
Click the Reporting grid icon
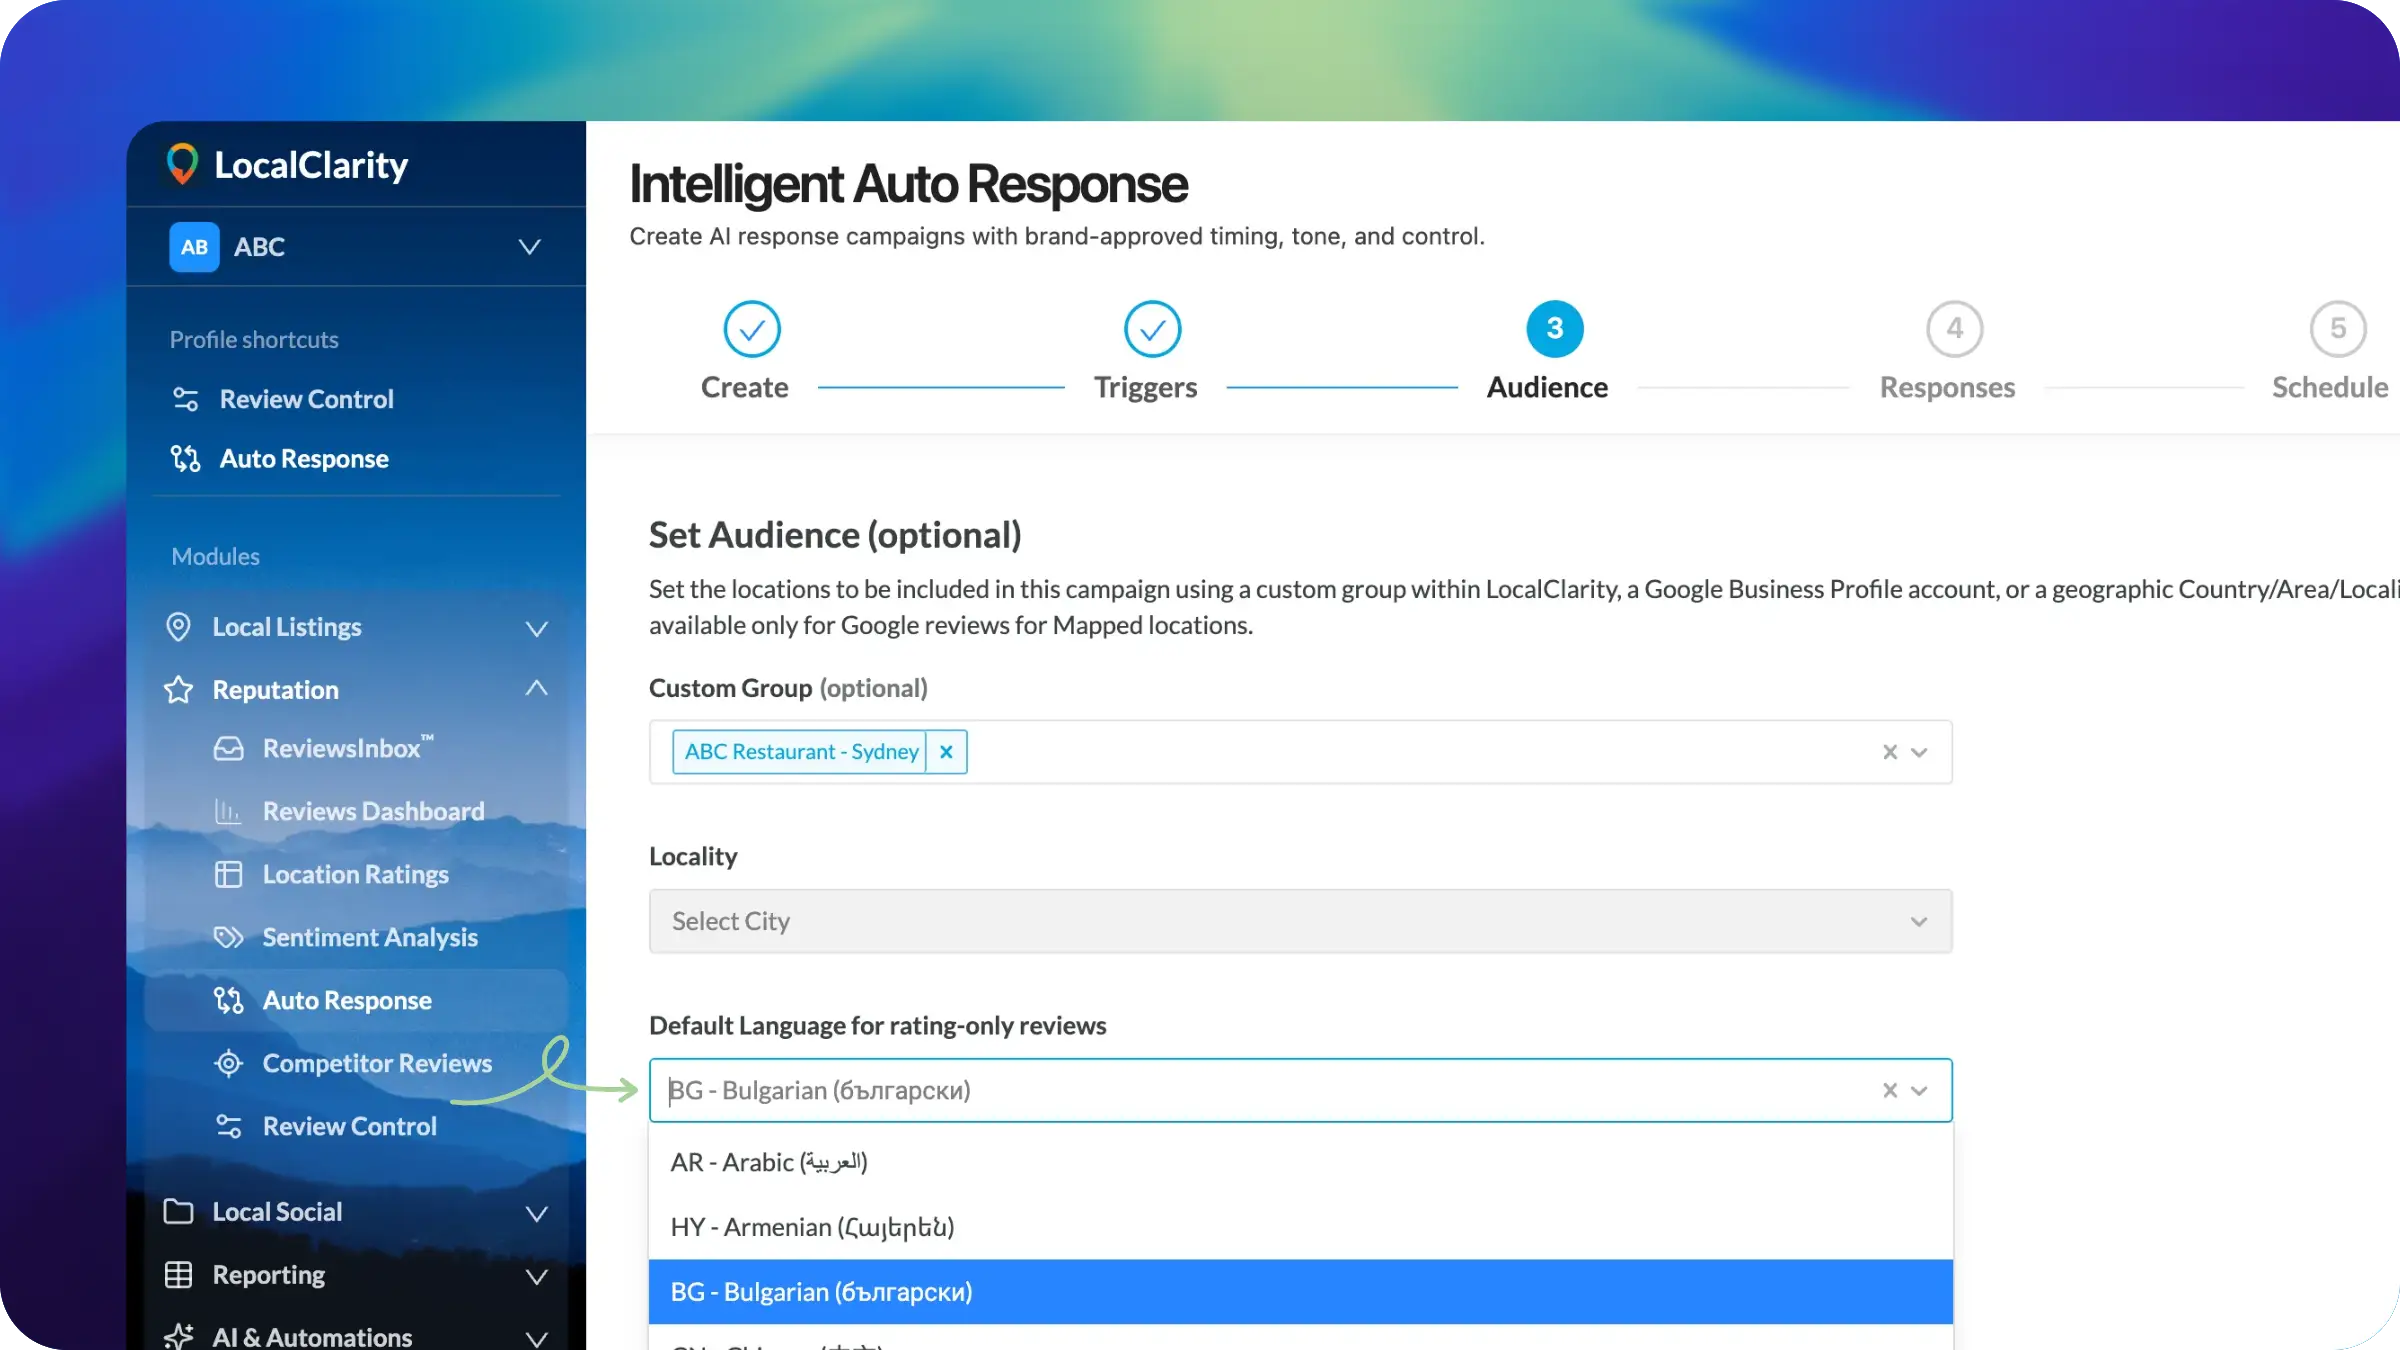coord(178,1275)
